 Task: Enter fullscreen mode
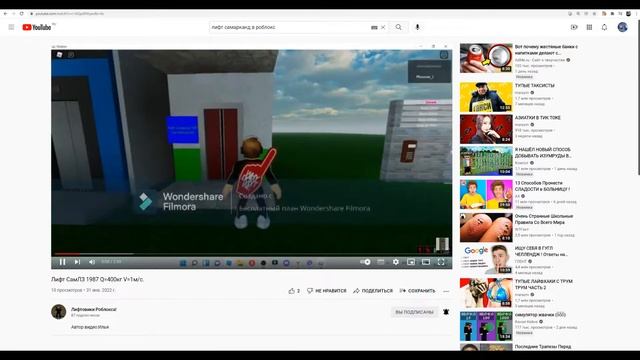[441, 262]
